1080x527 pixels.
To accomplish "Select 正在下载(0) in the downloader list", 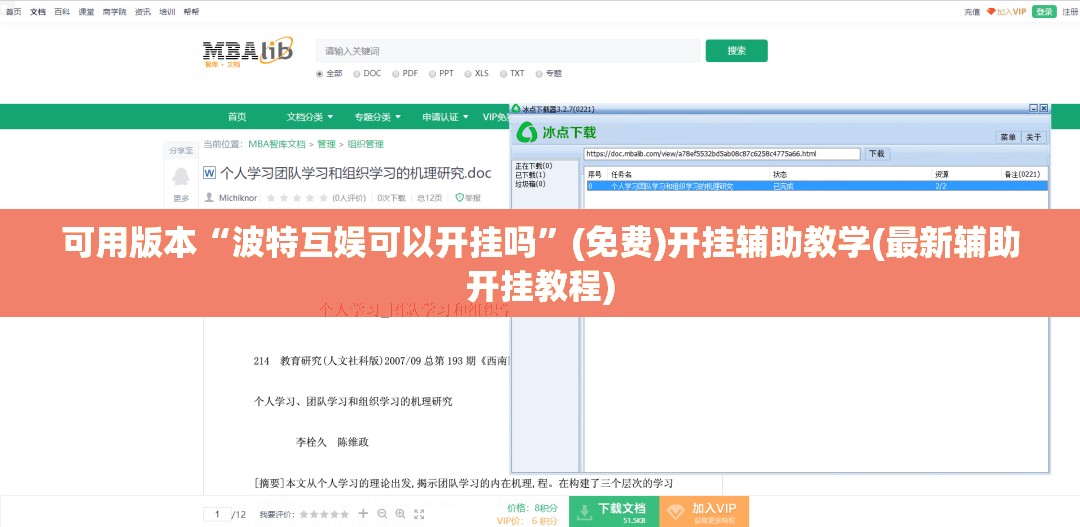I will pyautogui.click(x=534, y=166).
